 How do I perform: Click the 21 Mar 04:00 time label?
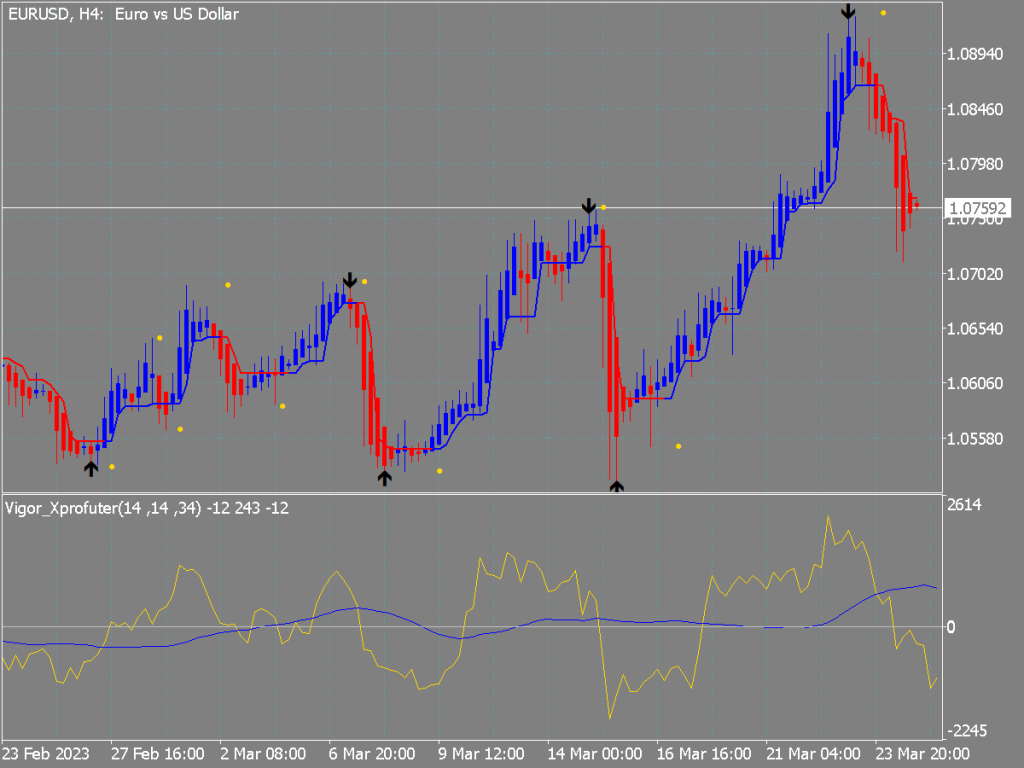[x=813, y=754]
